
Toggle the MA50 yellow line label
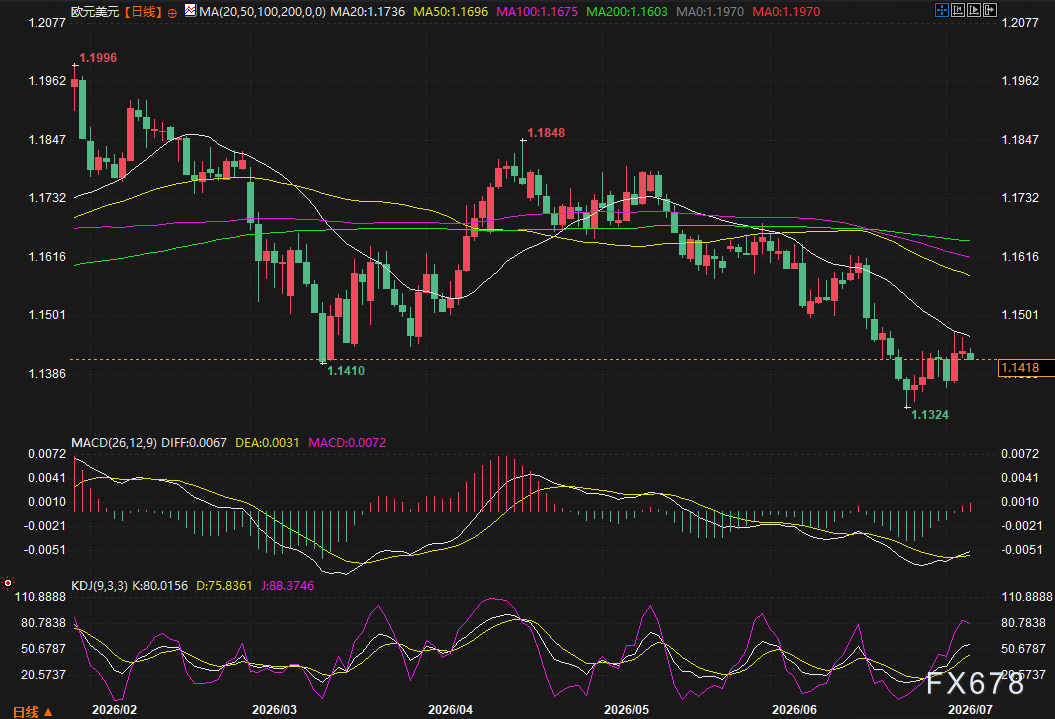tap(450, 11)
